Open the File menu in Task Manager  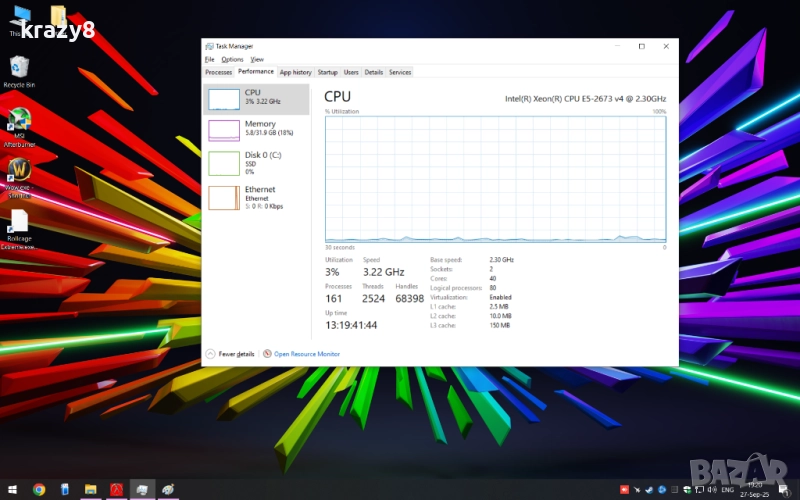[210, 59]
